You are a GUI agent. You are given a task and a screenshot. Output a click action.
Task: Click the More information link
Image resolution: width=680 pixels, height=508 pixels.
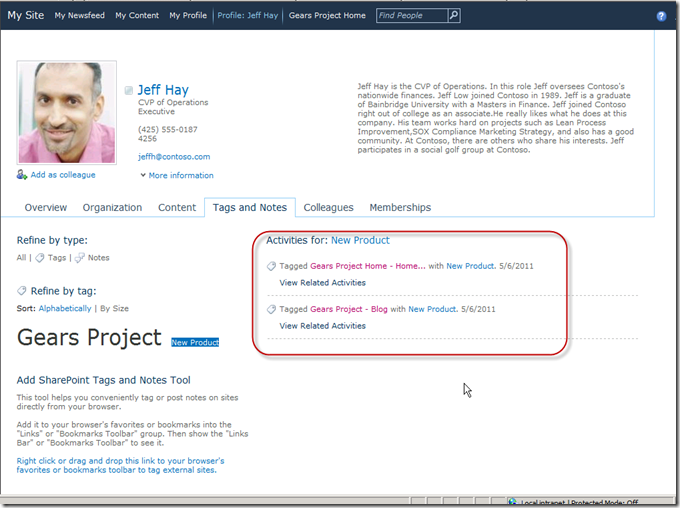pyautogui.click(x=181, y=175)
